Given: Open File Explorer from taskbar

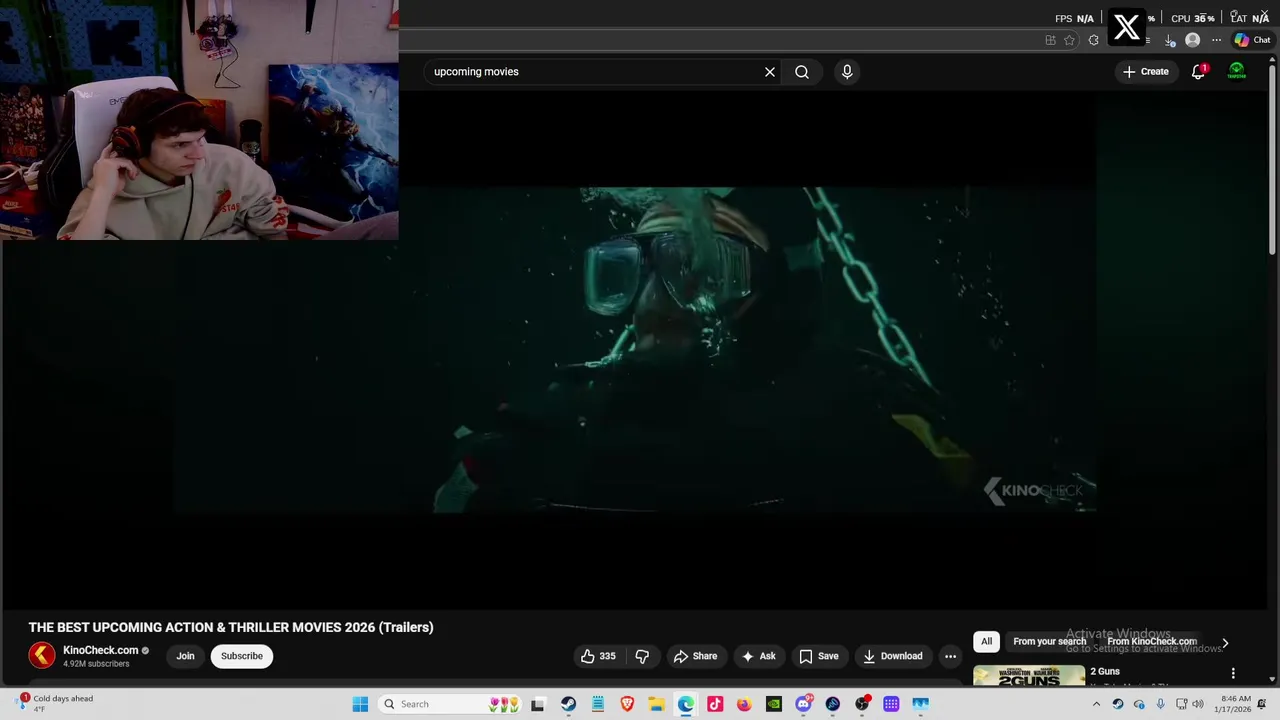Looking at the screenshot, I should click(x=656, y=704).
